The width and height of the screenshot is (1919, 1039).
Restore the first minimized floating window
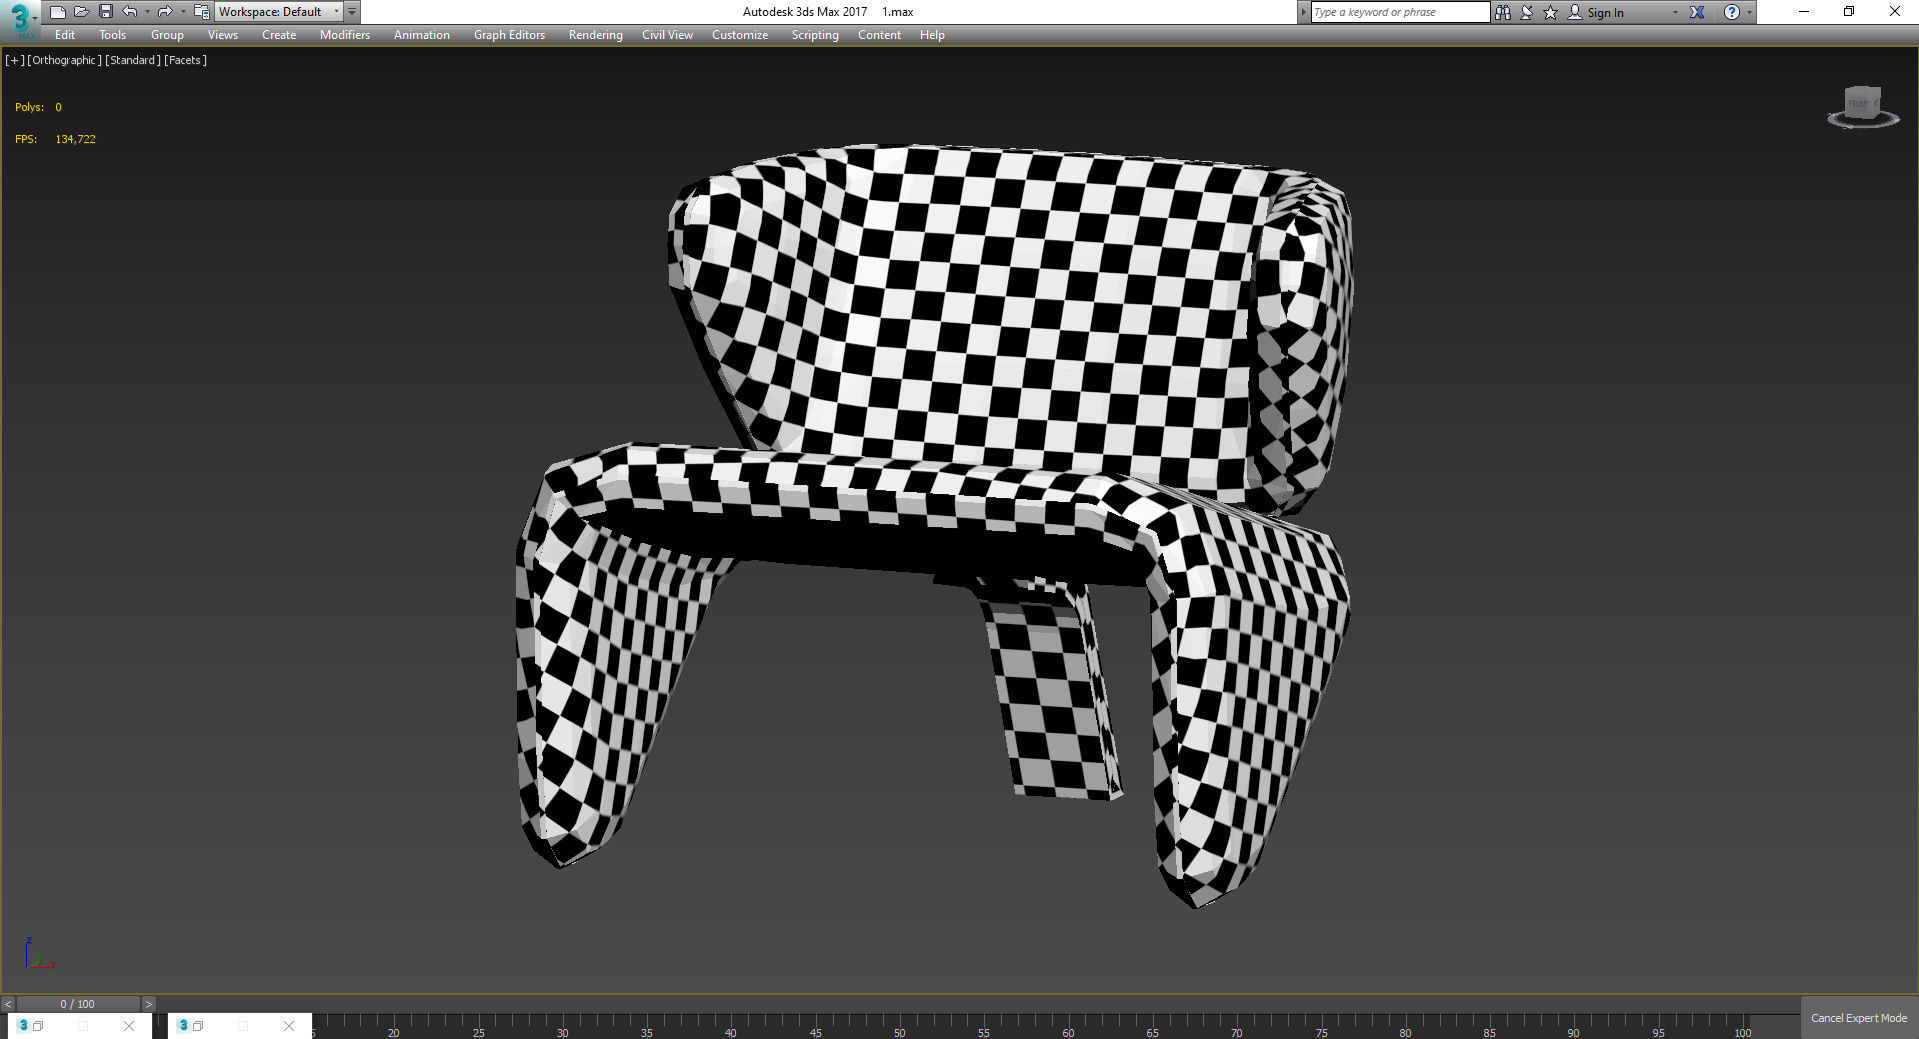click(x=38, y=1026)
